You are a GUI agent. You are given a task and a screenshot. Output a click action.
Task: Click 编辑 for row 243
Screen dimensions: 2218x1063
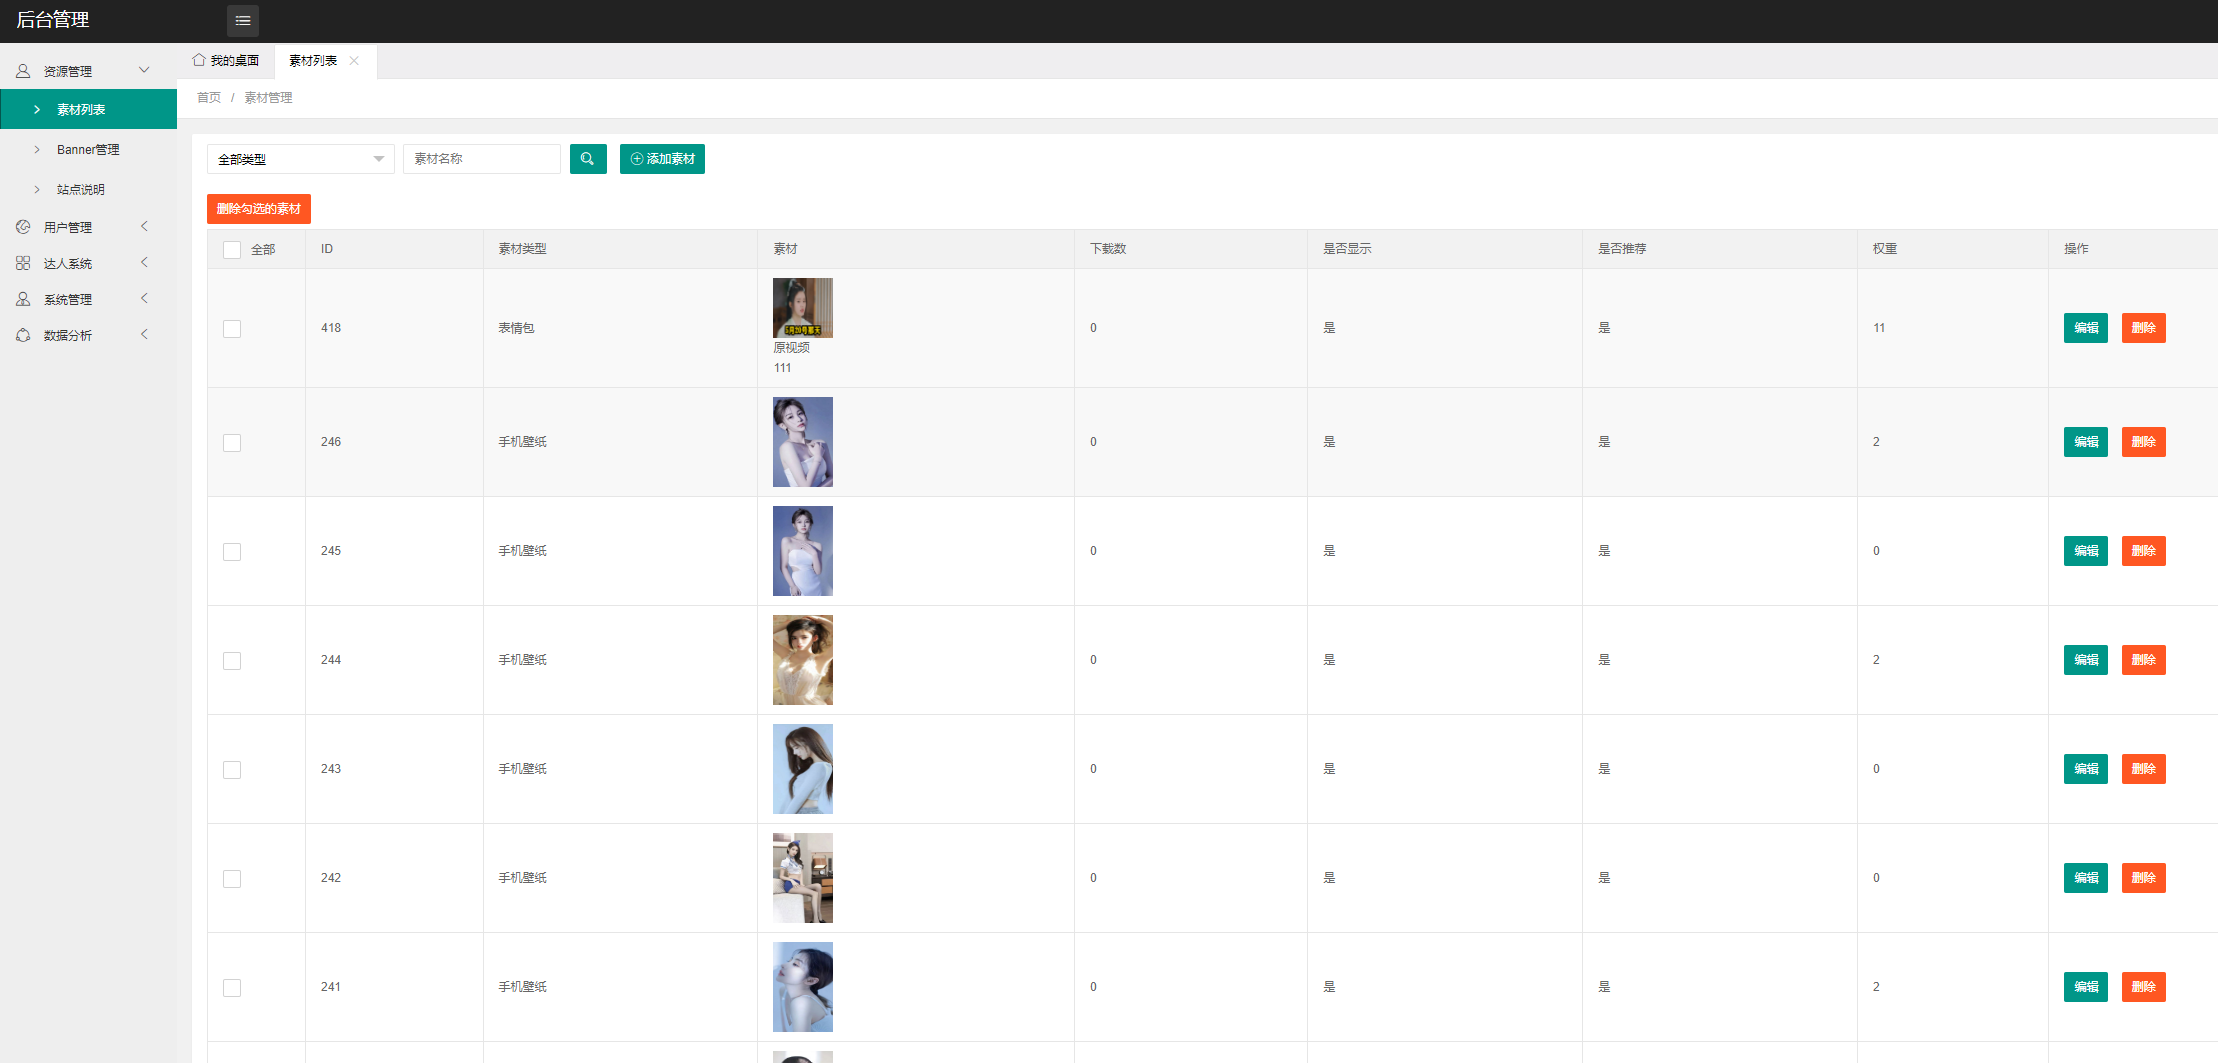(x=2086, y=769)
